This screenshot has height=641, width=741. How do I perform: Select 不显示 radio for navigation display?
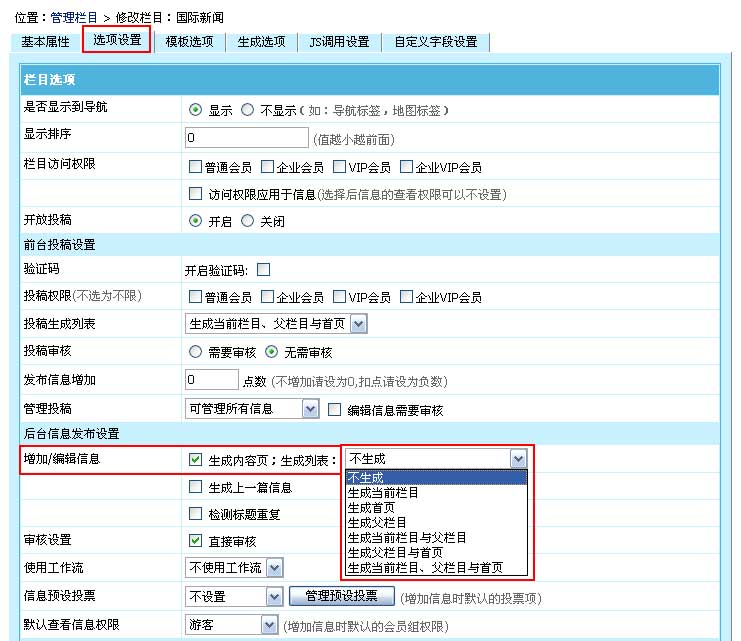(x=247, y=110)
